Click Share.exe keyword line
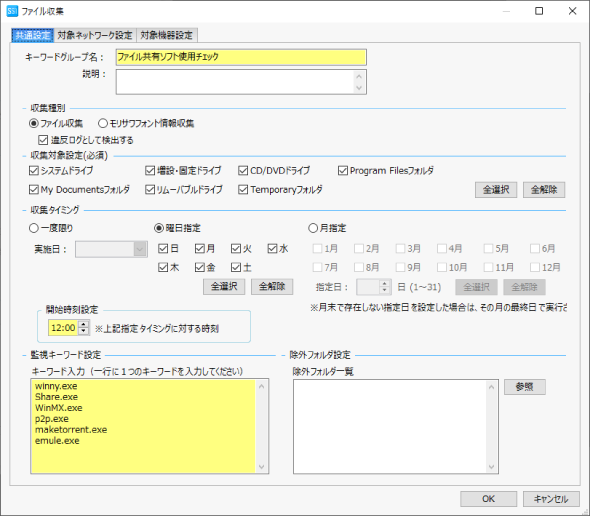 [x=56, y=397]
